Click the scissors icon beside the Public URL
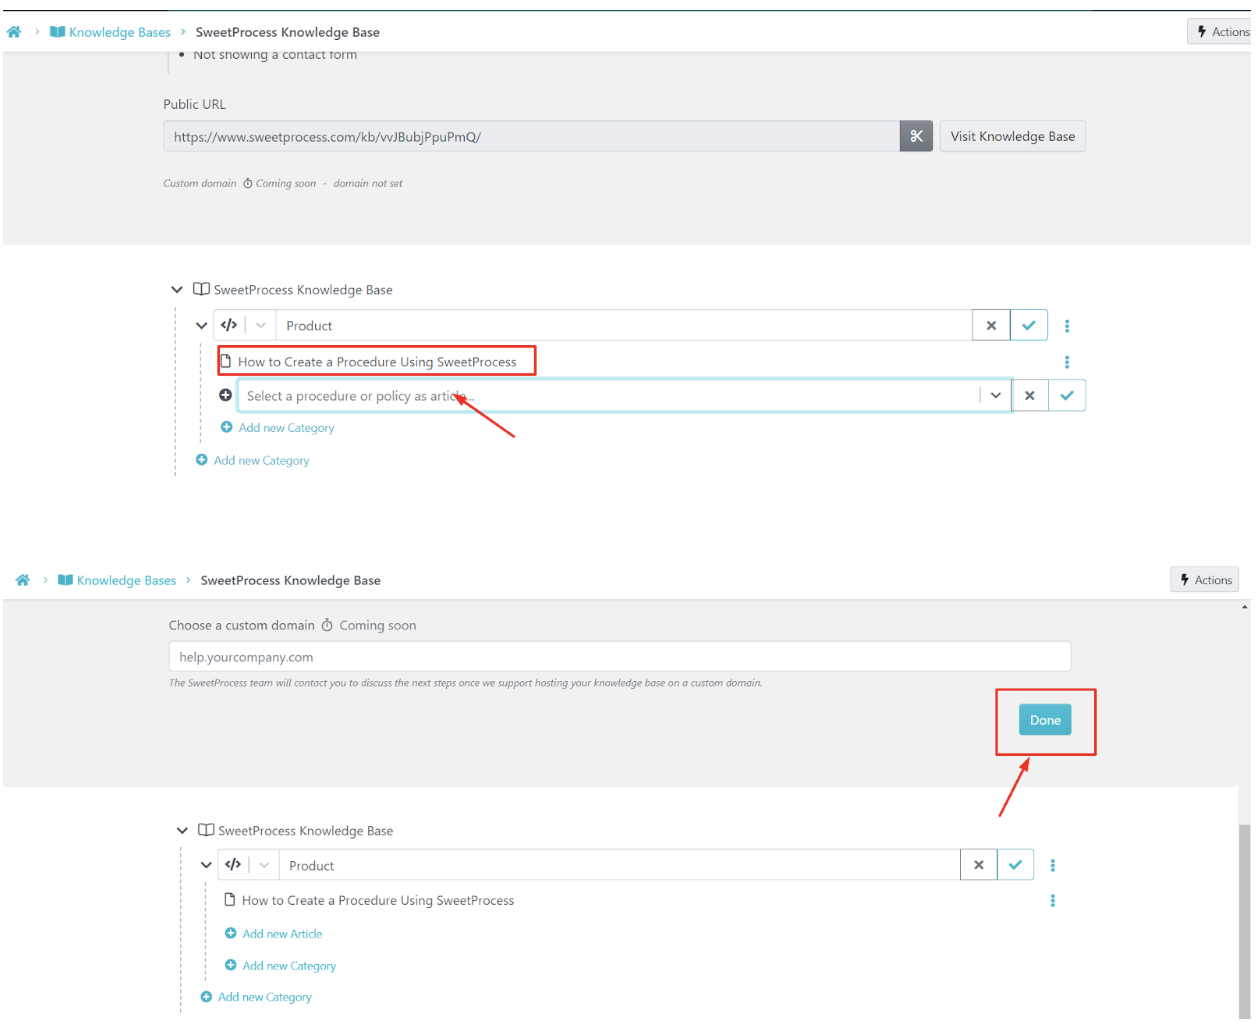The height and width of the screenshot is (1022, 1256). coord(916,136)
